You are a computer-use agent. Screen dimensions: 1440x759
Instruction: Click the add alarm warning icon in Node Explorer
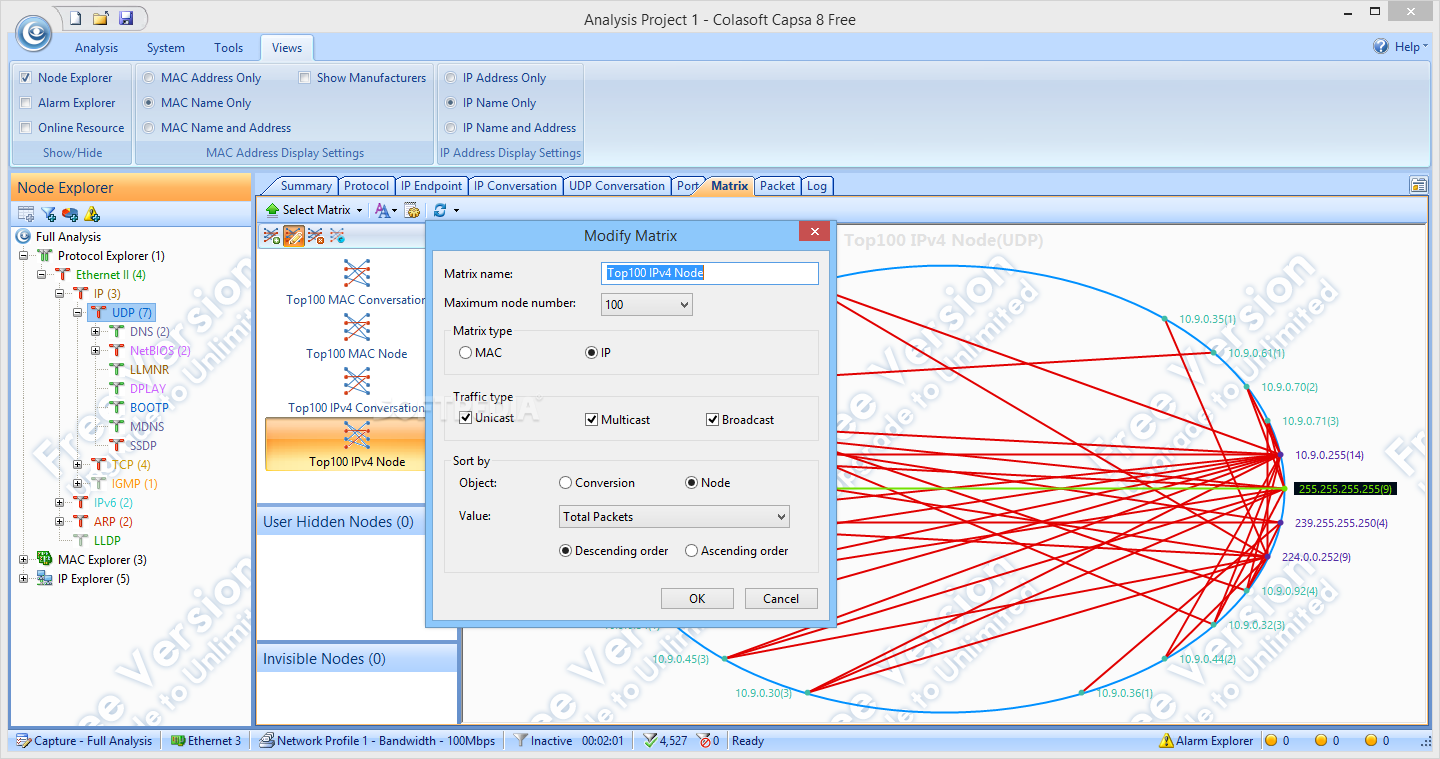(x=92, y=214)
